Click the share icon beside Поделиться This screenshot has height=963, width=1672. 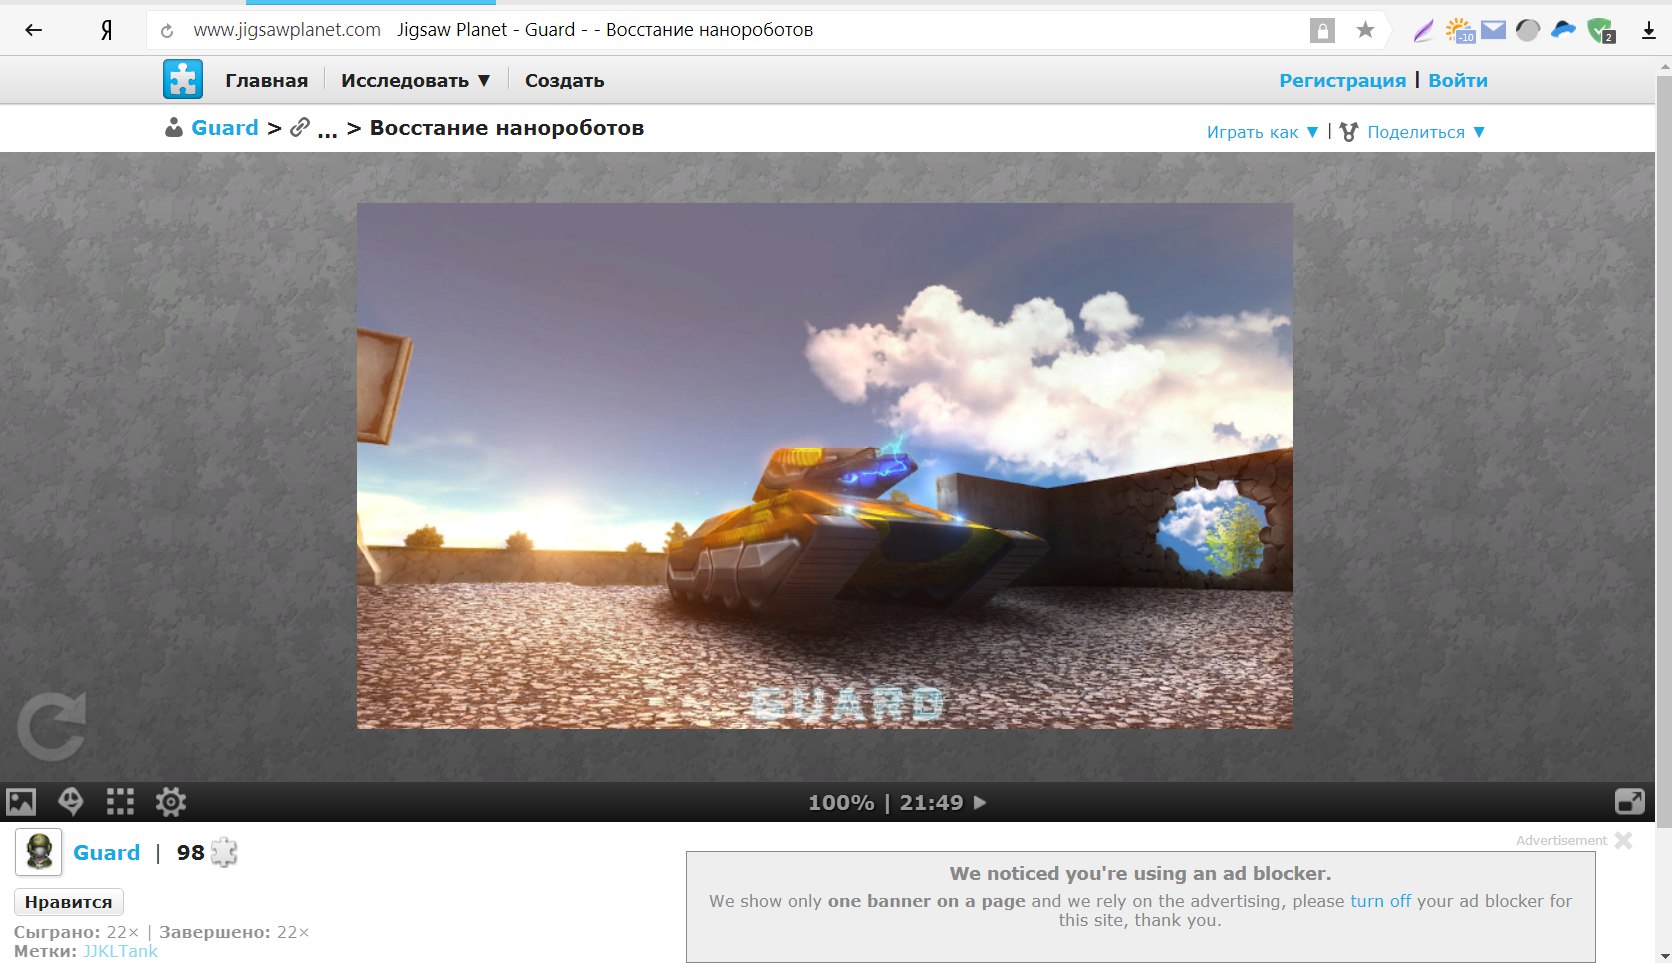coord(1349,132)
